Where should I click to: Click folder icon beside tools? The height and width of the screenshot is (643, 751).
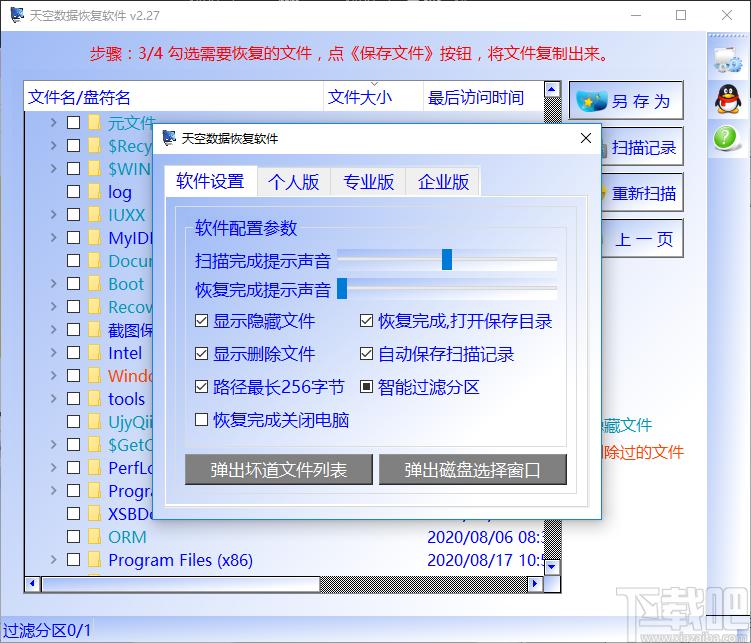[94, 398]
